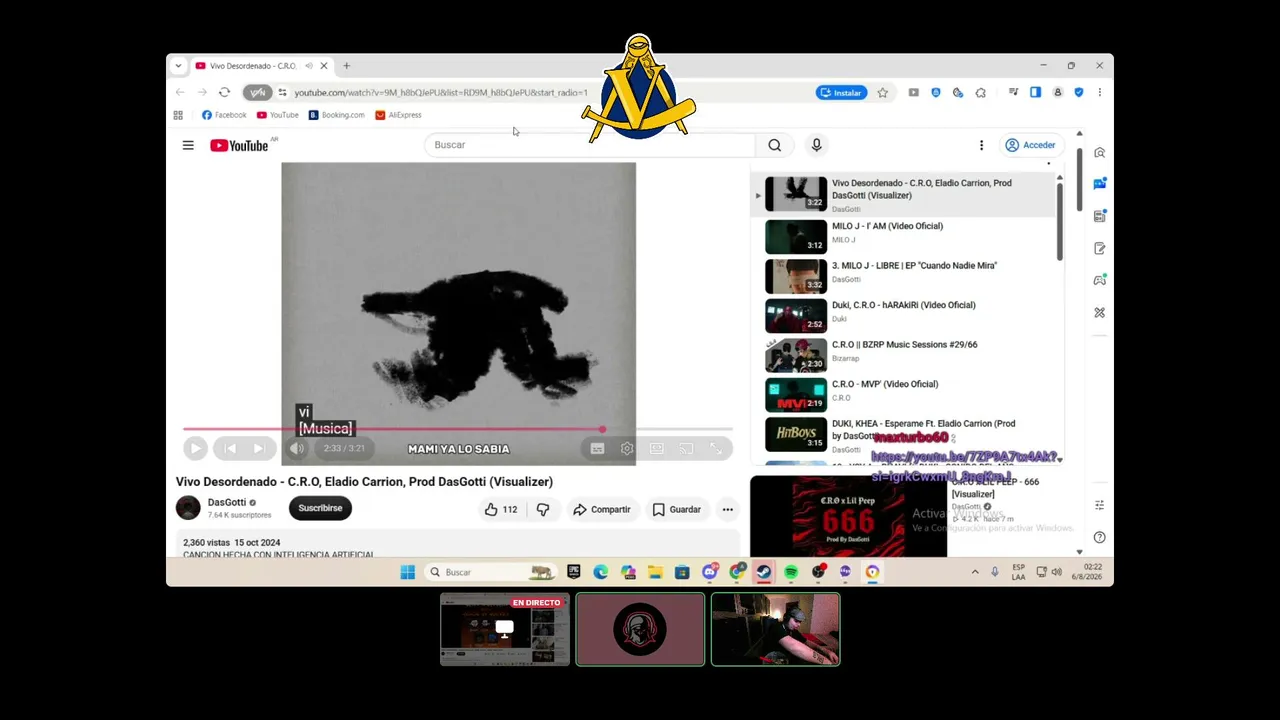
Task: Open the DasGotti channel avatar
Action: 188,508
